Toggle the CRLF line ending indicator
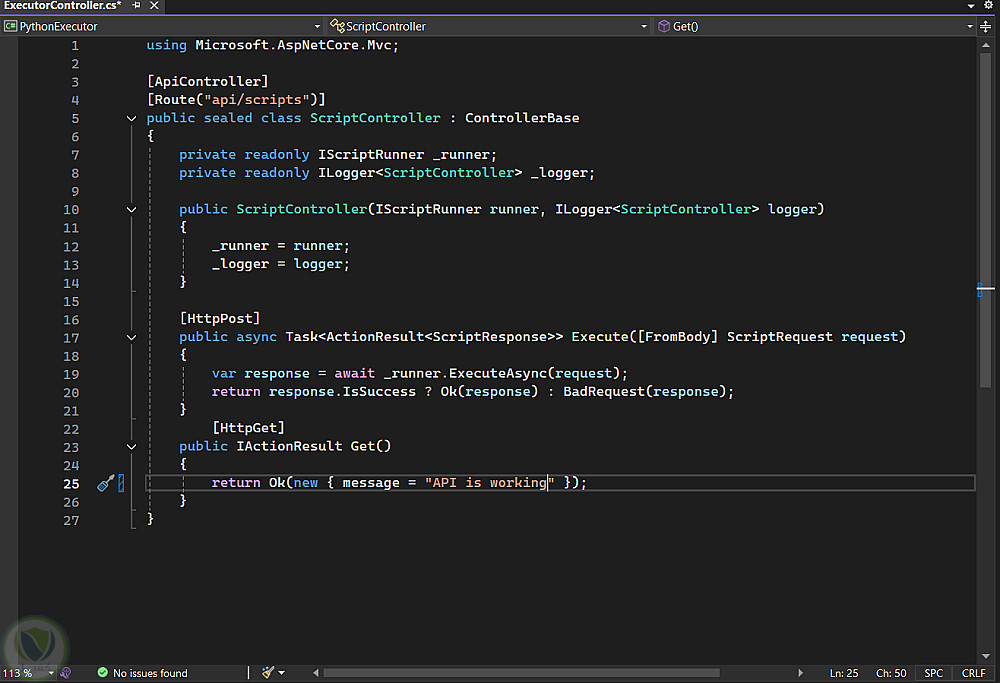The image size is (1000, 683). [973, 673]
